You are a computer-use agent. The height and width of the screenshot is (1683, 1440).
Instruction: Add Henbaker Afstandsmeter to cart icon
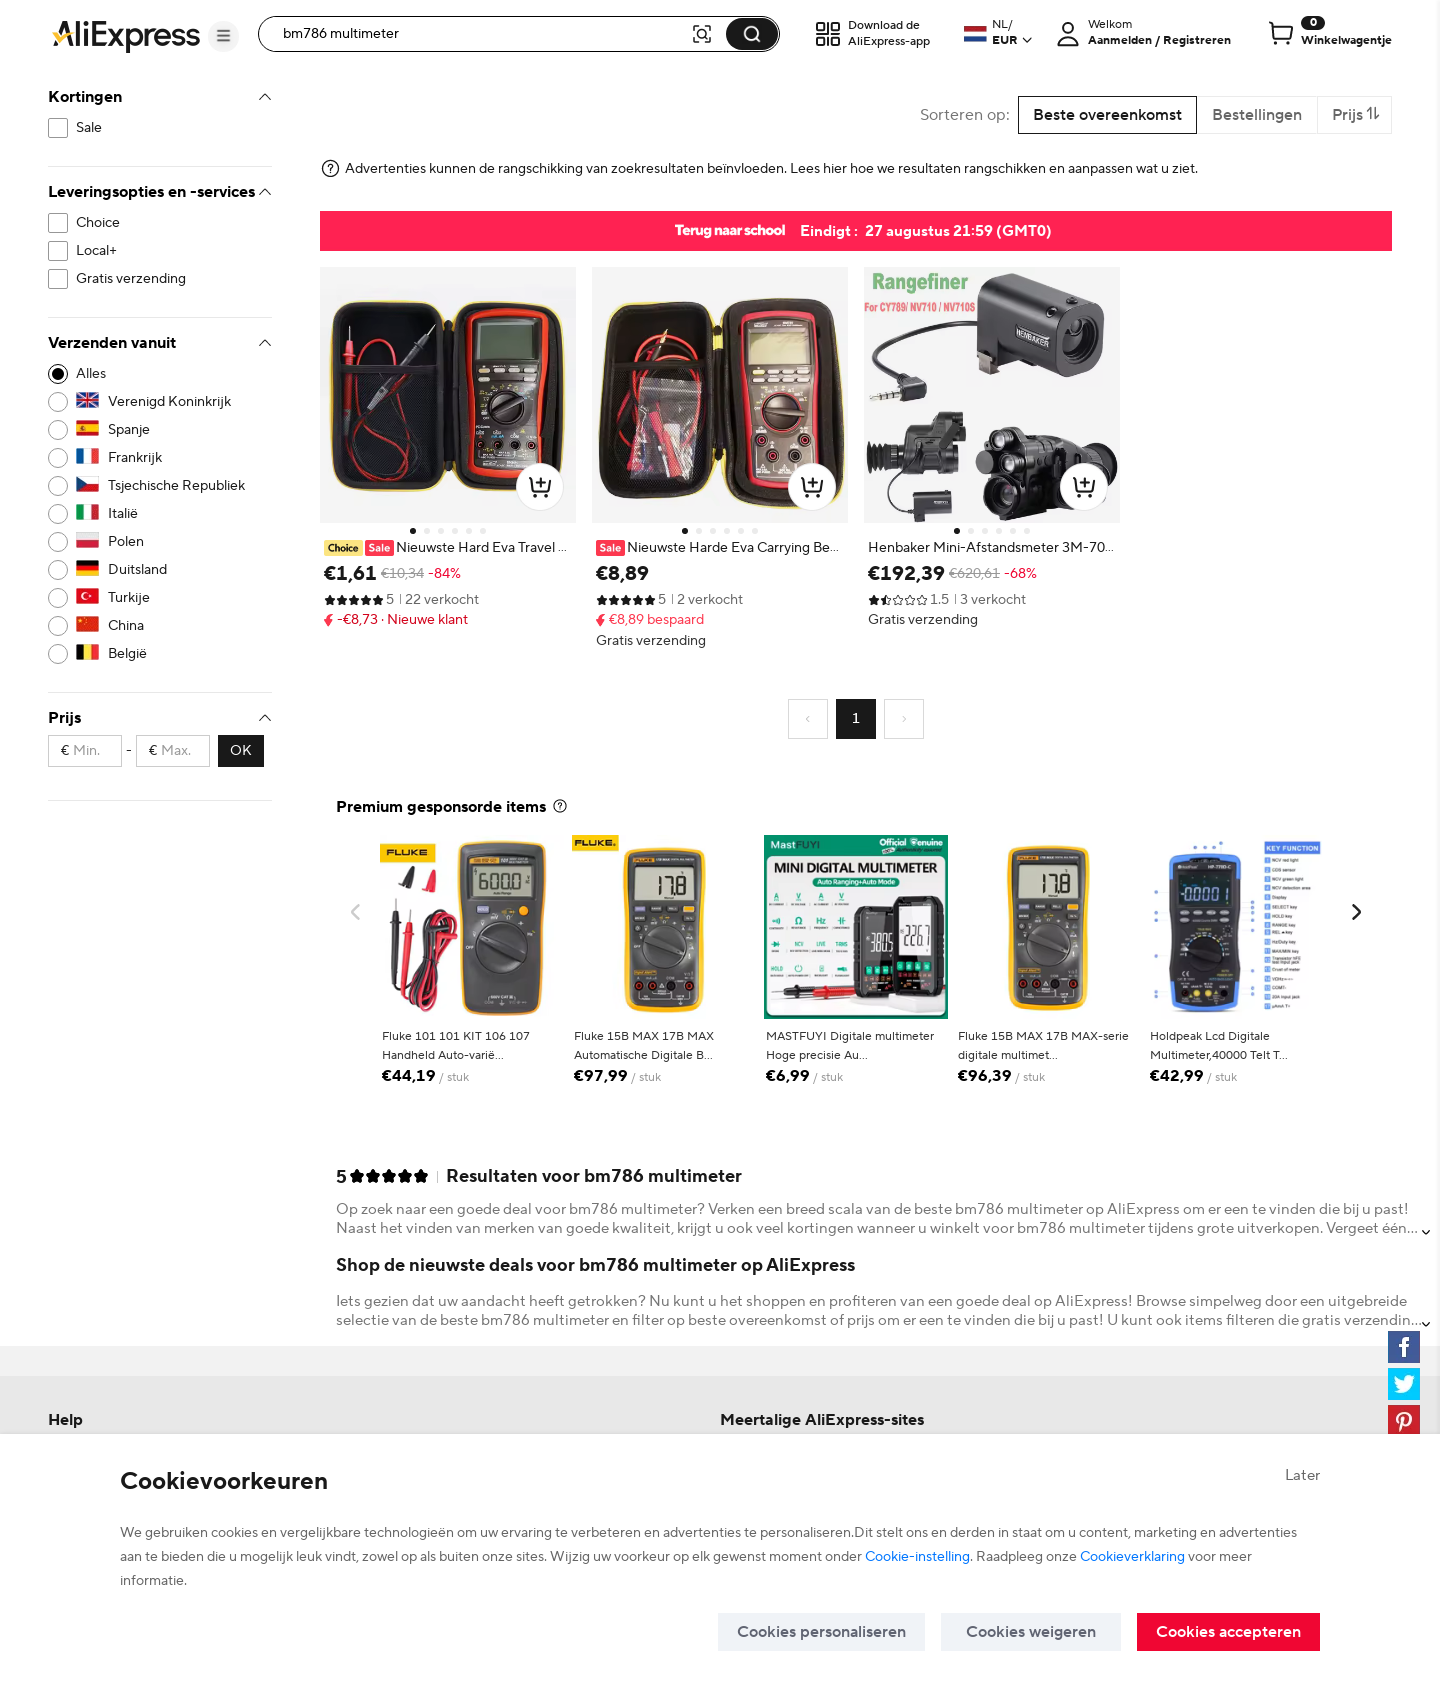(x=1084, y=487)
